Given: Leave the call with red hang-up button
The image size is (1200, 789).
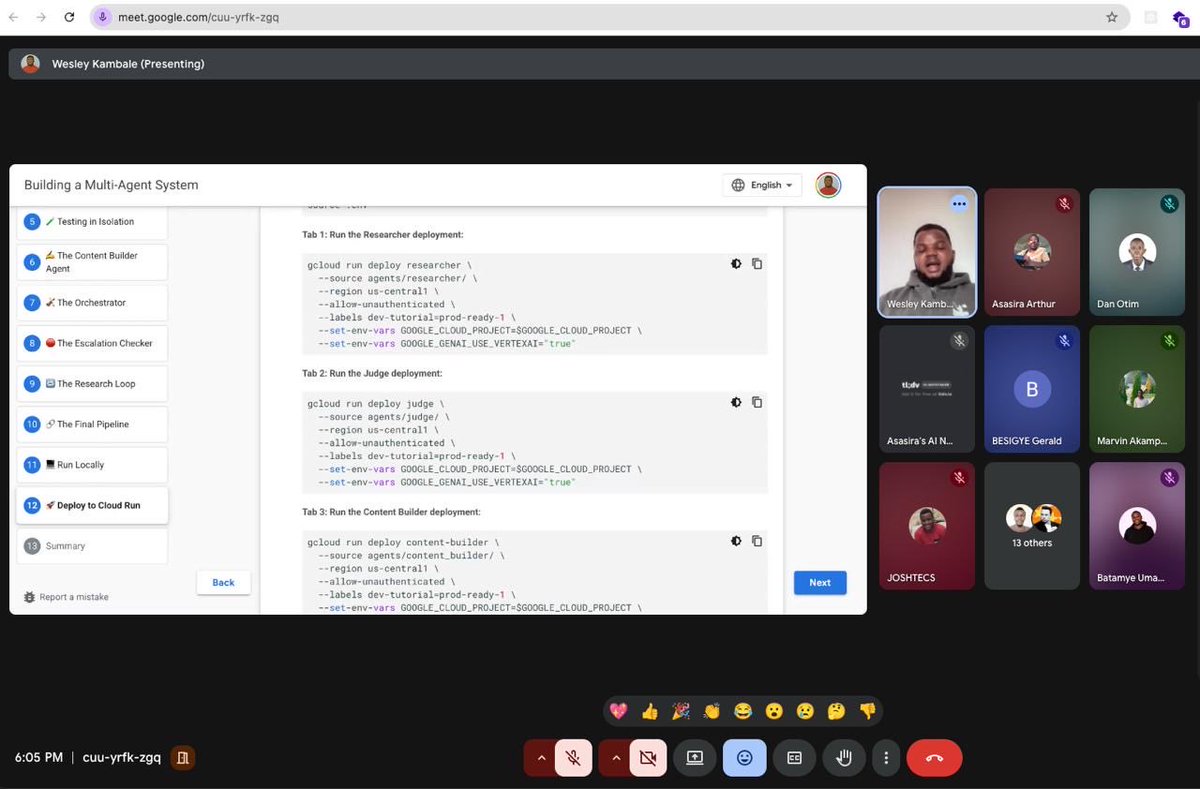Looking at the screenshot, I should (934, 758).
